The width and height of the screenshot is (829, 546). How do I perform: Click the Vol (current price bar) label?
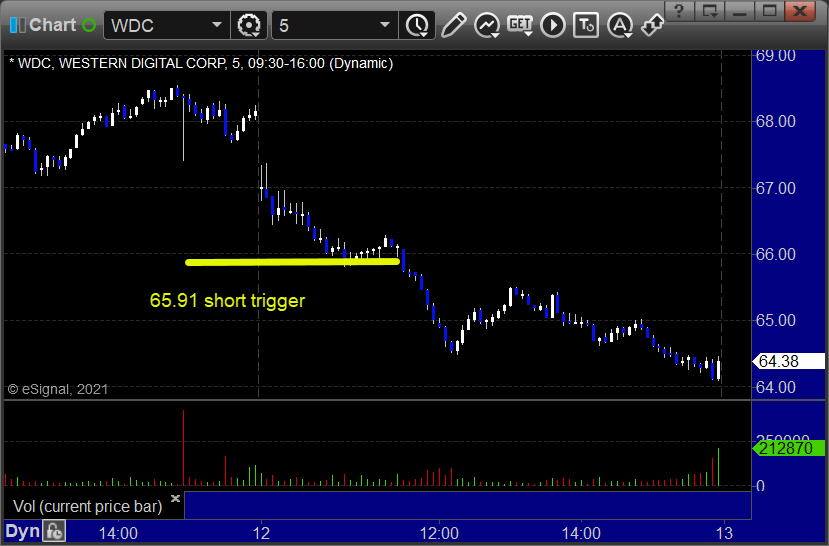[x=88, y=506]
